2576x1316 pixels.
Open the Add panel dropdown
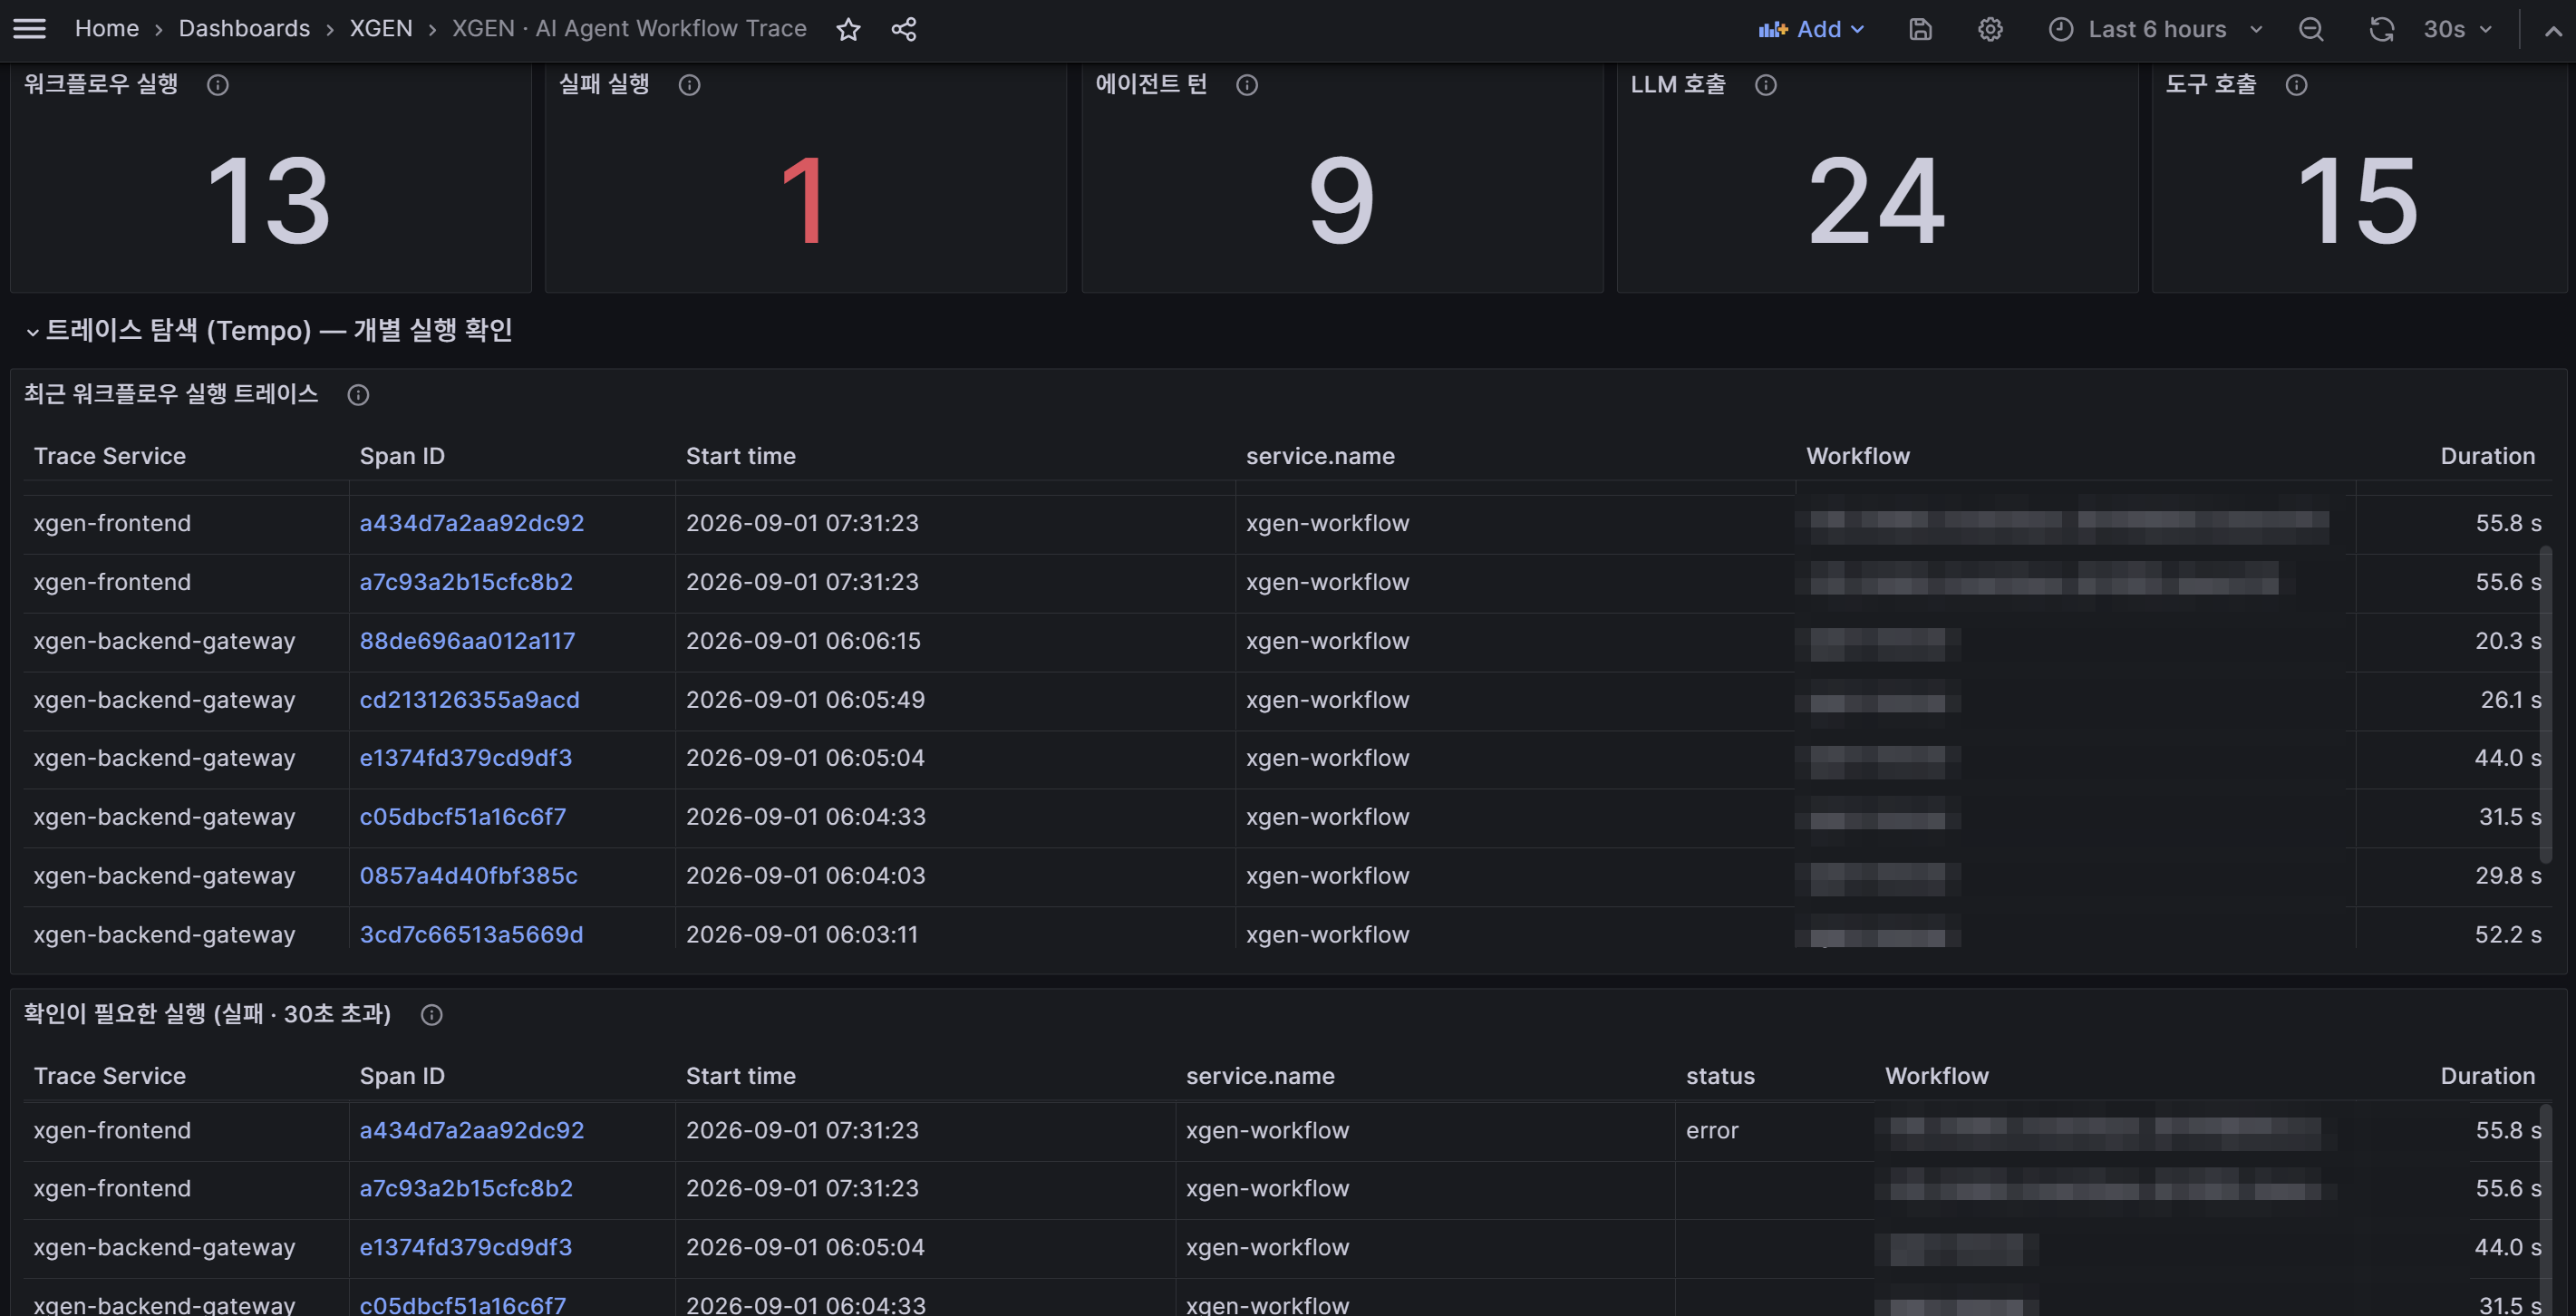1811,29
